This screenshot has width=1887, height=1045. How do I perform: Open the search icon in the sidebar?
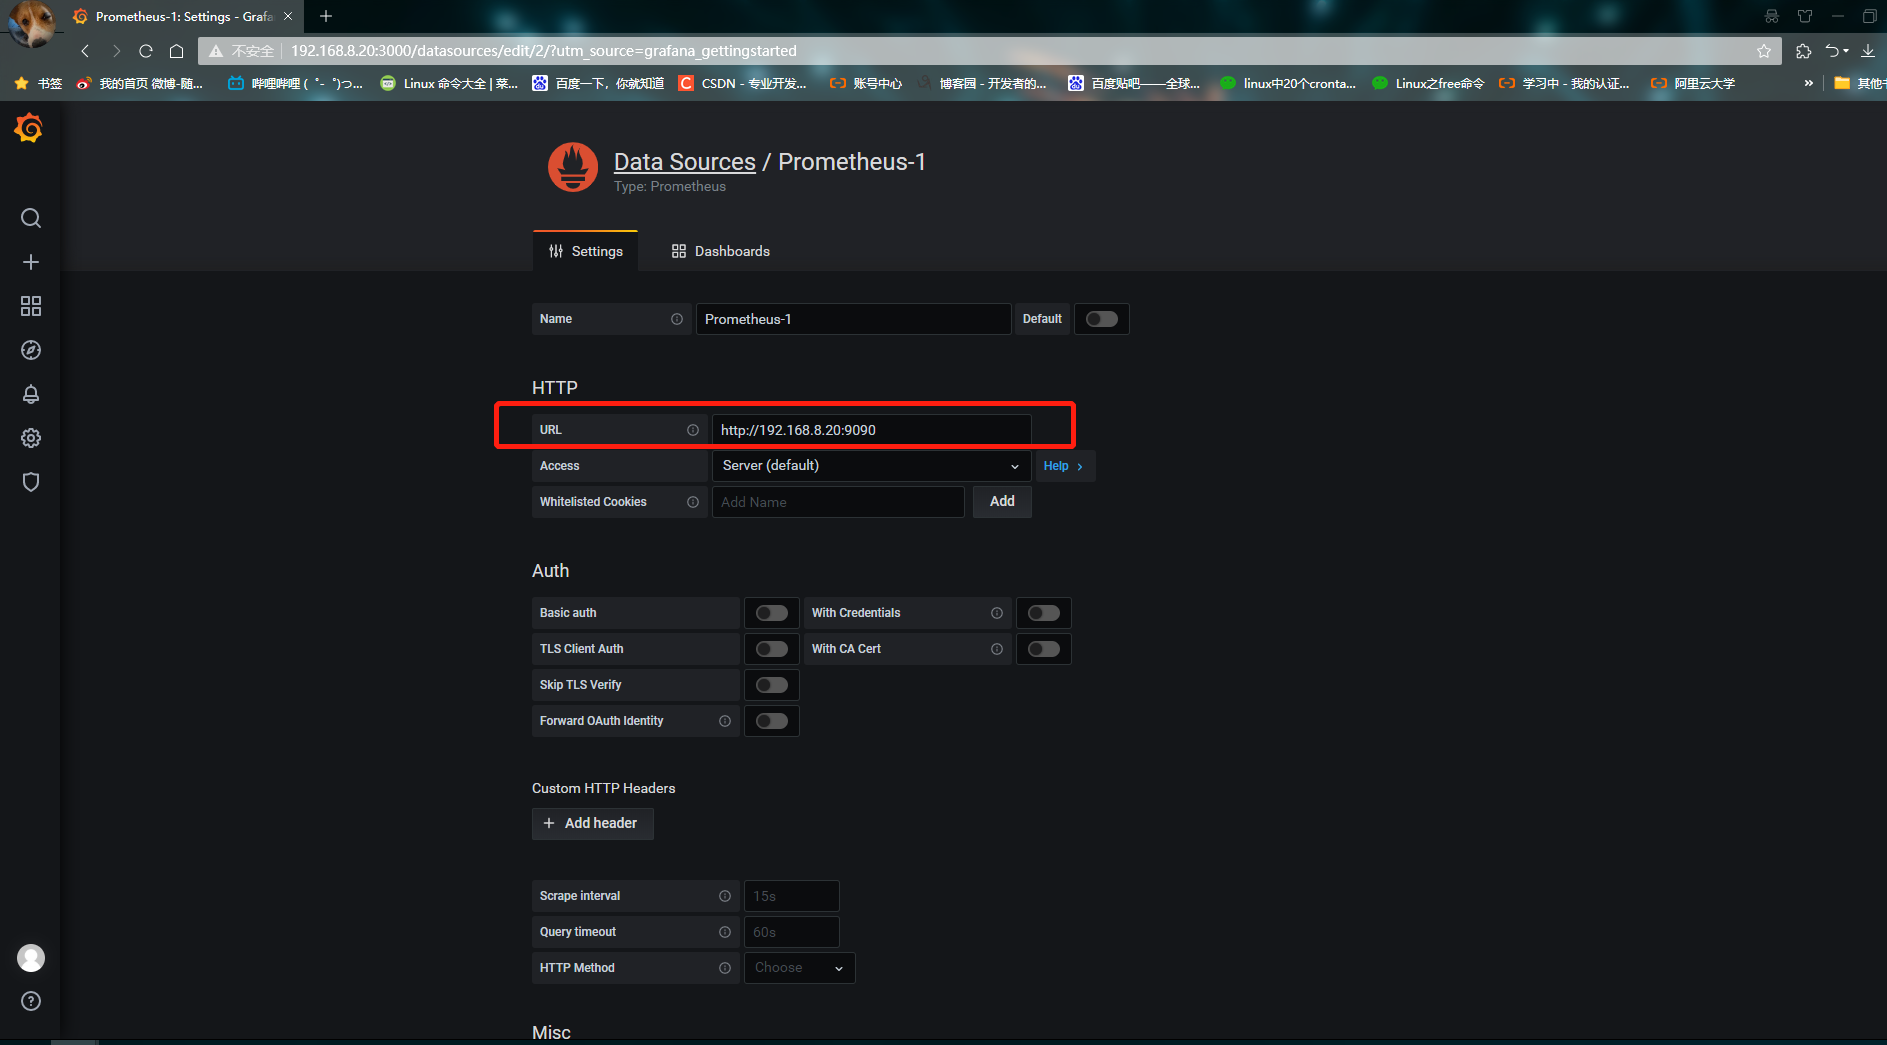coord(31,218)
